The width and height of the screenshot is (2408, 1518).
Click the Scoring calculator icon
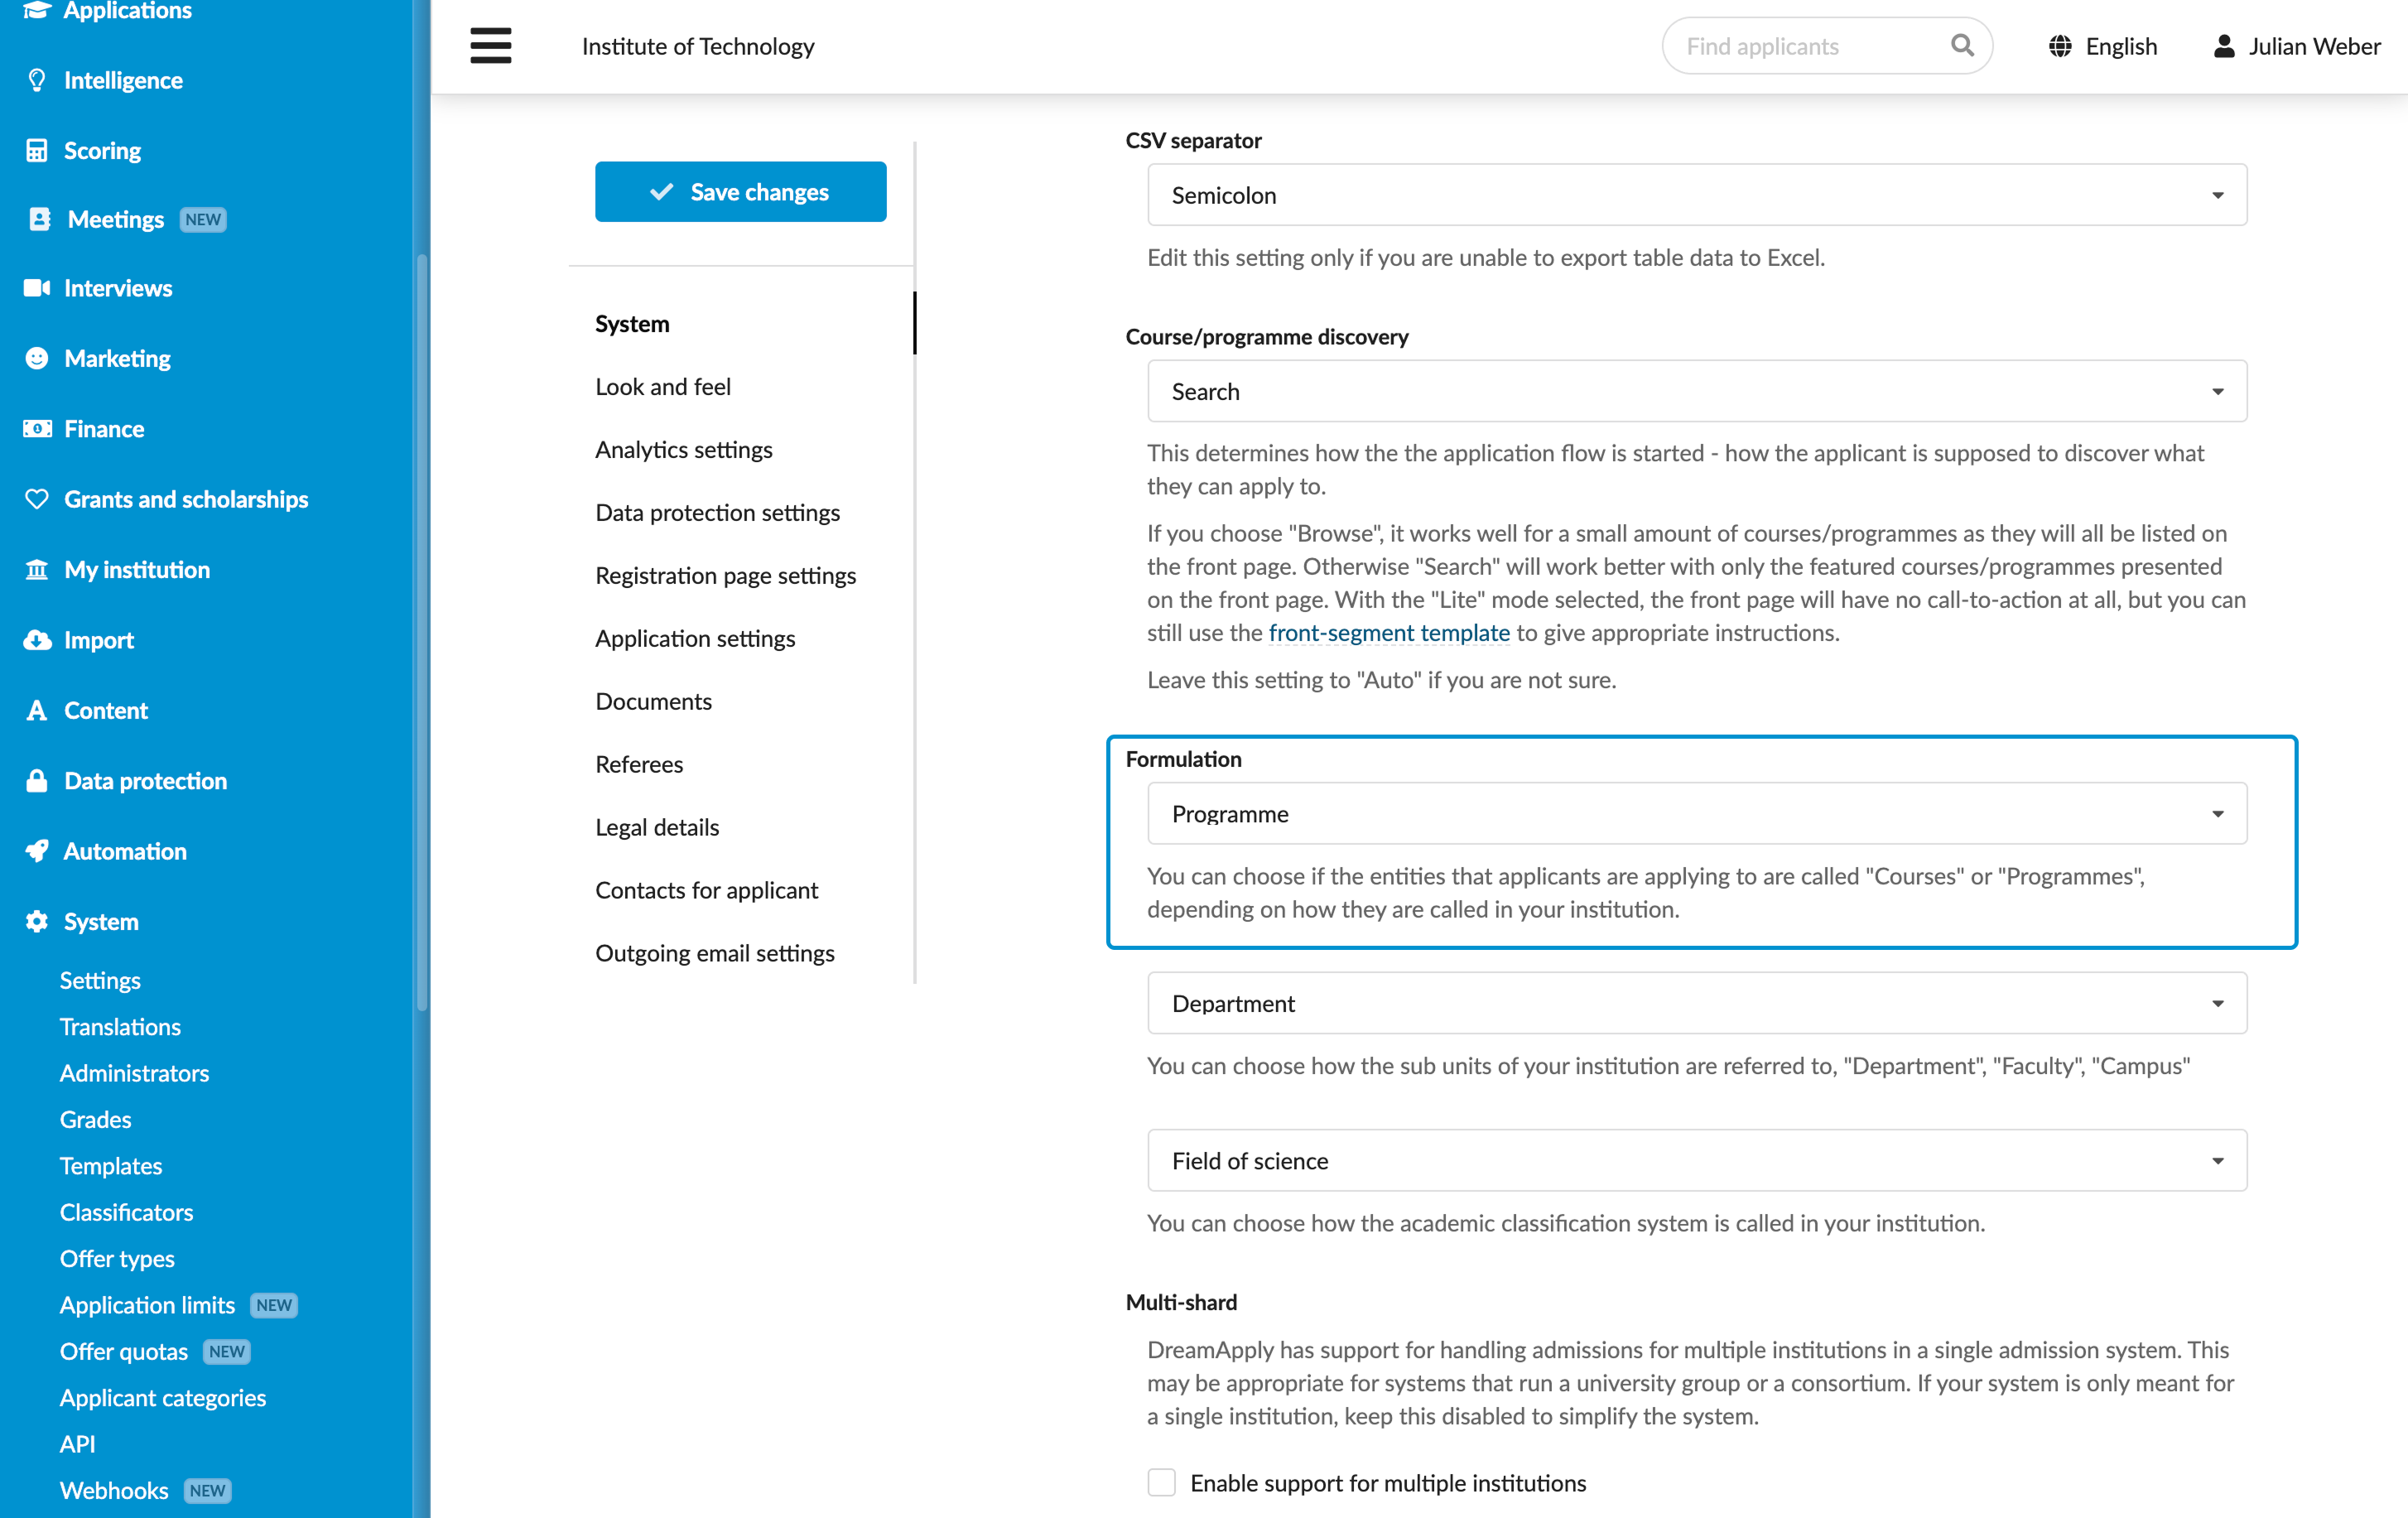coord(37,150)
